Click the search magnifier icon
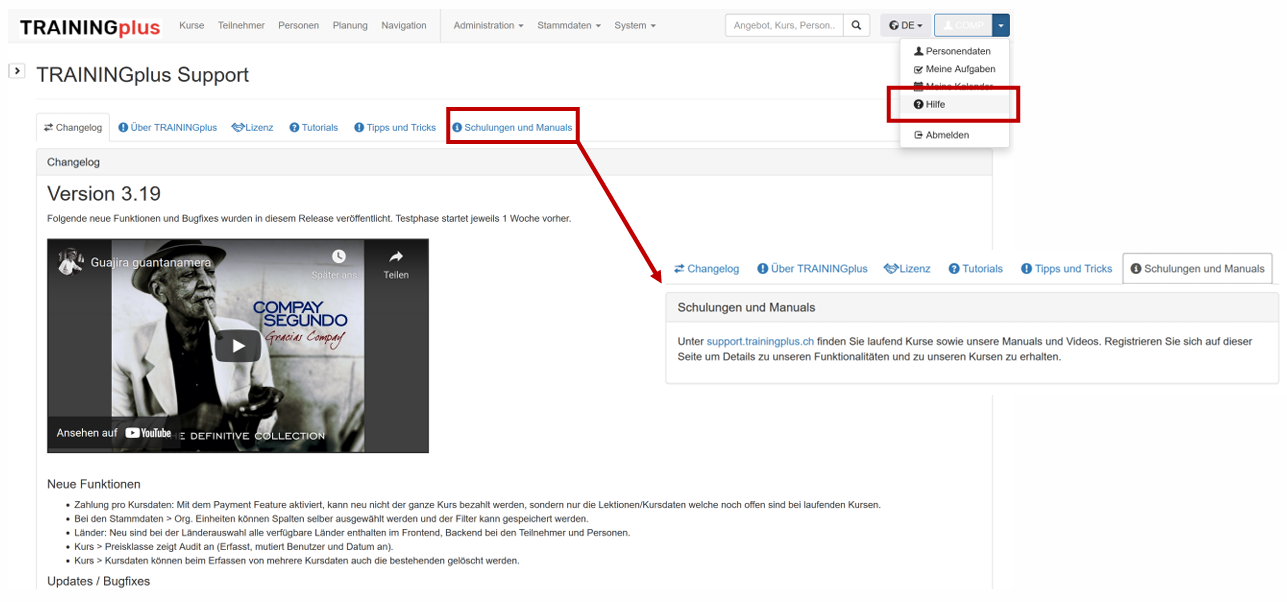This screenshot has width=1287, height=602. [x=857, y=26]
